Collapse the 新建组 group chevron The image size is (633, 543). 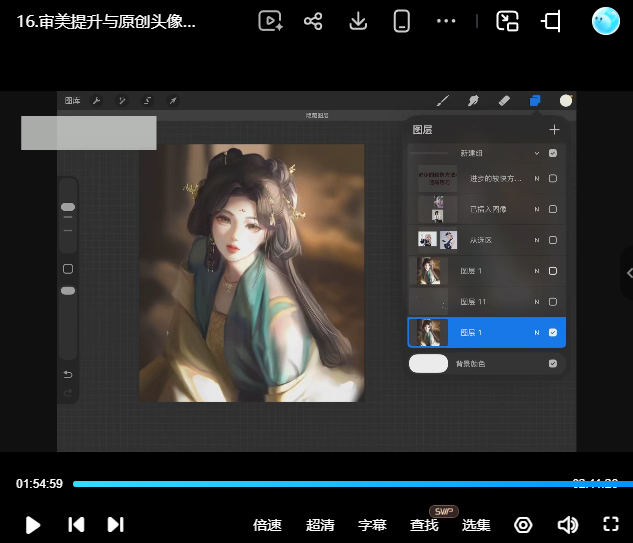click(x=537, y=153)
